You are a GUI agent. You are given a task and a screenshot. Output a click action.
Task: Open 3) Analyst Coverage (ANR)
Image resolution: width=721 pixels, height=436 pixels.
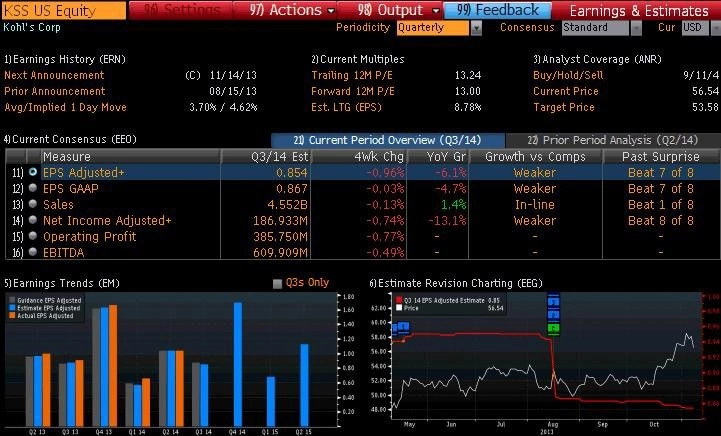[x=597, y=59]
